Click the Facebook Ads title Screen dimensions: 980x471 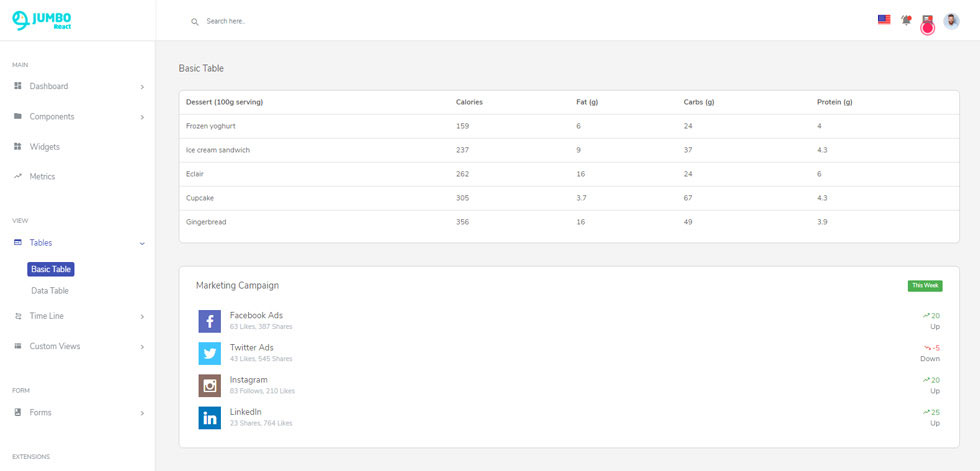[256, 315]
